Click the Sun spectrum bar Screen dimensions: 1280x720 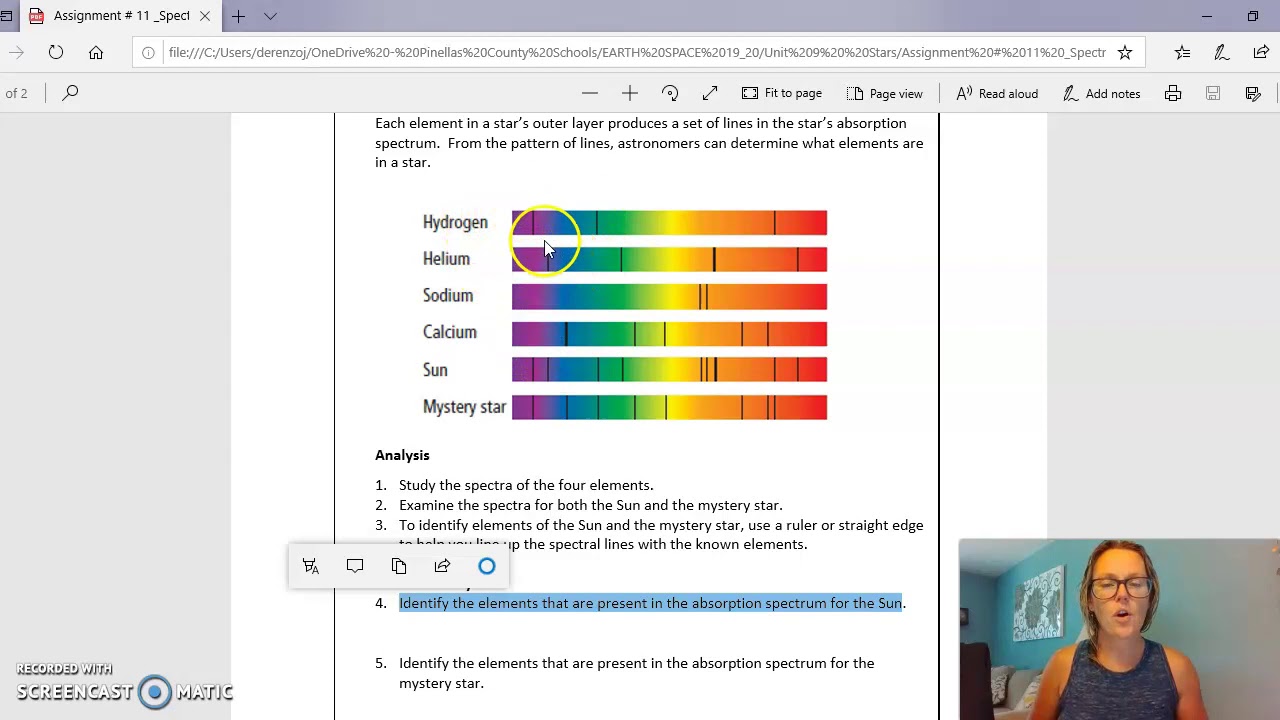669,370
